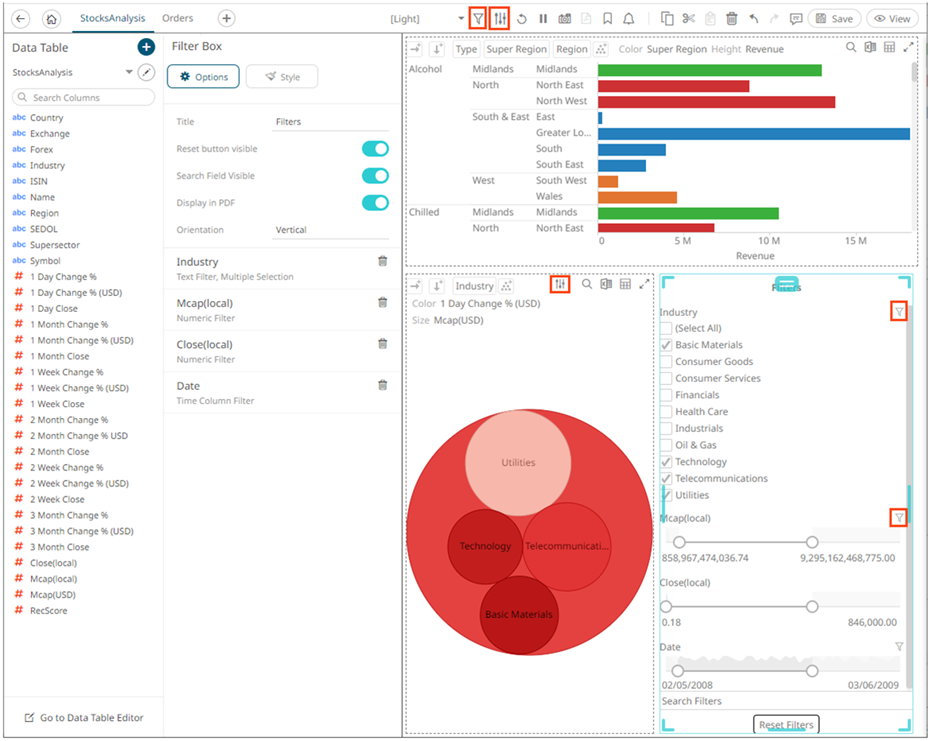Screen dimensions: 930x741
Task: Click the cut scissors icon in the toolbar
Action: (688, 19)
